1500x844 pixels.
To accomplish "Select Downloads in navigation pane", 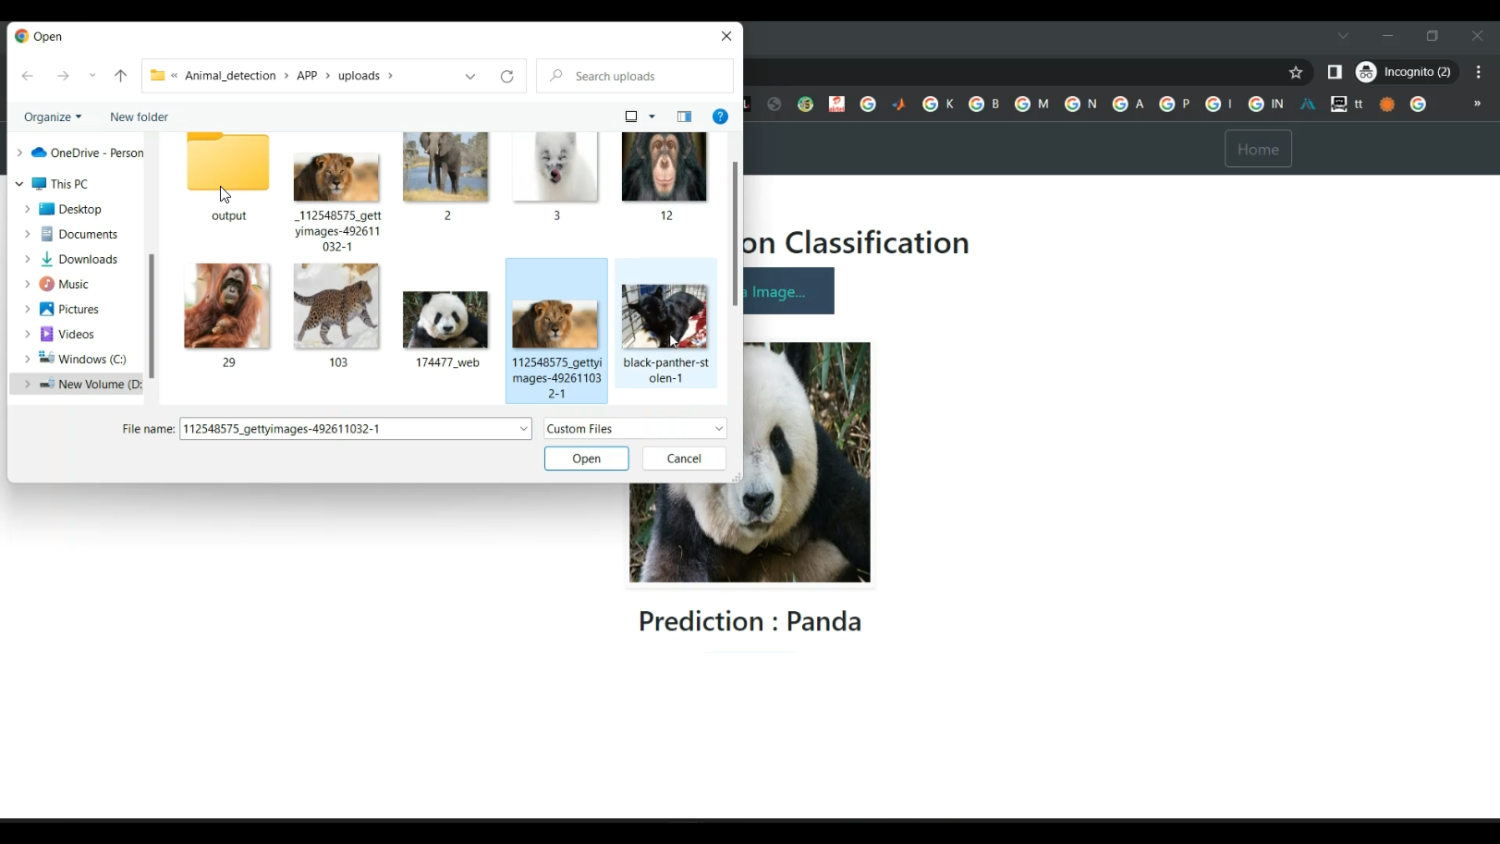I will pos(78,259).
